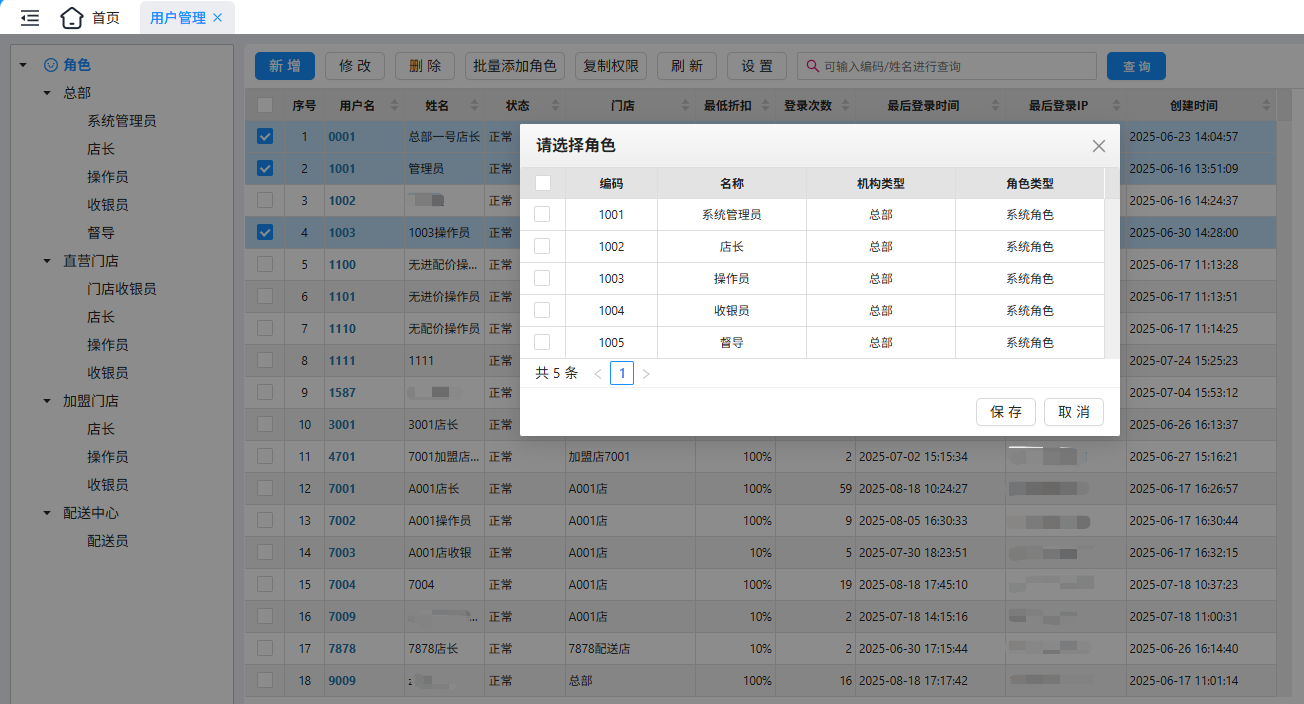Check the role 1004 收银员 checkbox
This screenshot has height=704, width=1304.
coord(542,310)
